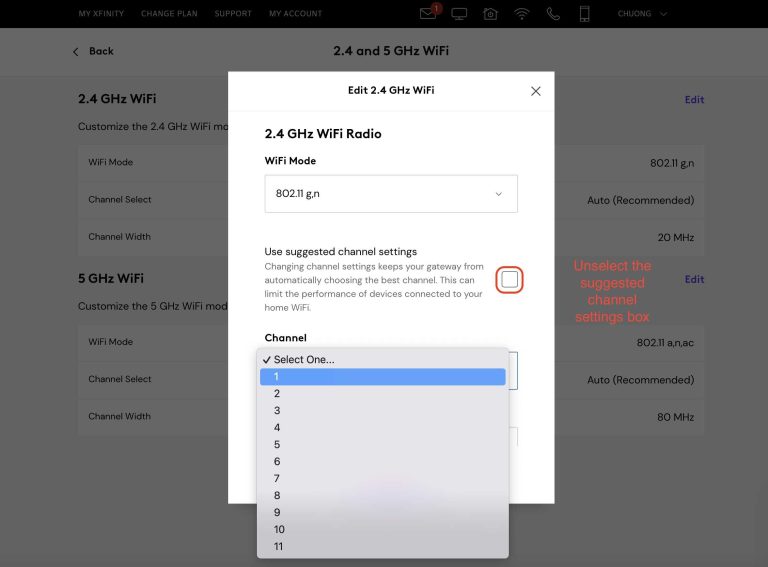
Task: Open the home security camera icon
Action: 490,14
